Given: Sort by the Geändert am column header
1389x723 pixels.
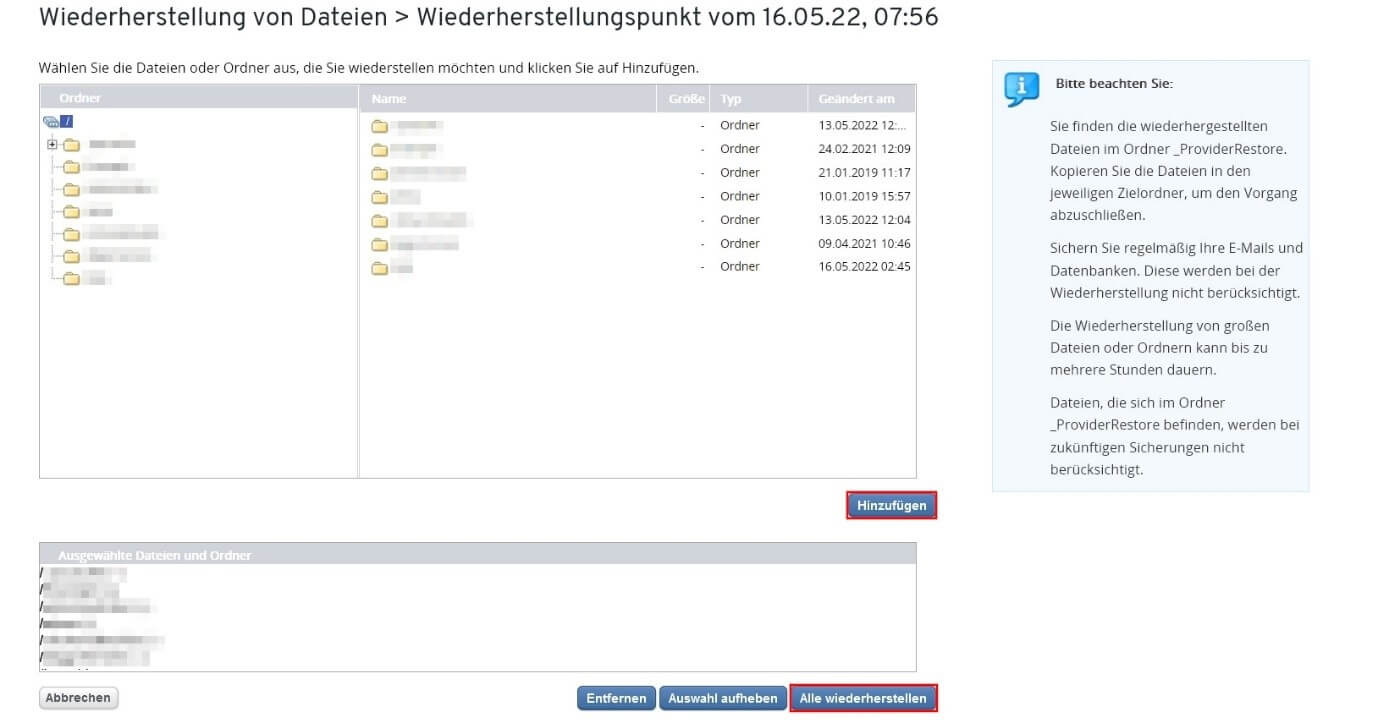Looking at the screenshot, I should pos(861,99).
